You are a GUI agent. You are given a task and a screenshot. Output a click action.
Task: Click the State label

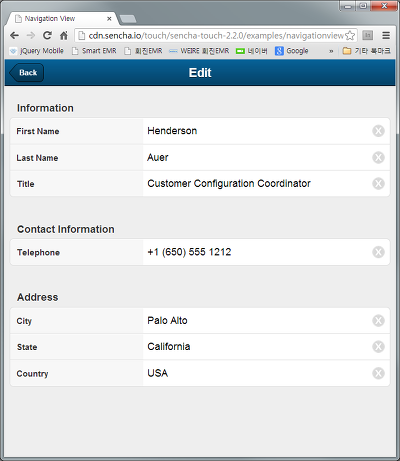(x=27, y=347)
